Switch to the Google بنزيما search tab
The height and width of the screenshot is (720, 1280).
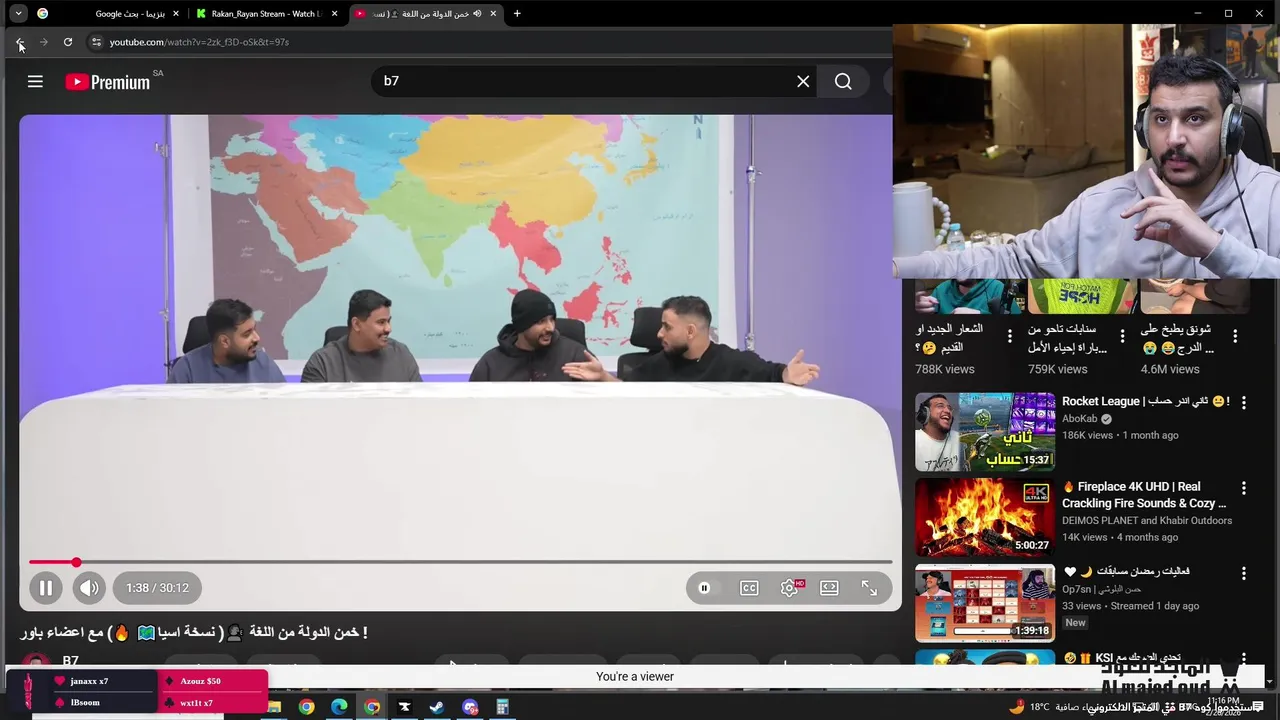tap(107, 14)
